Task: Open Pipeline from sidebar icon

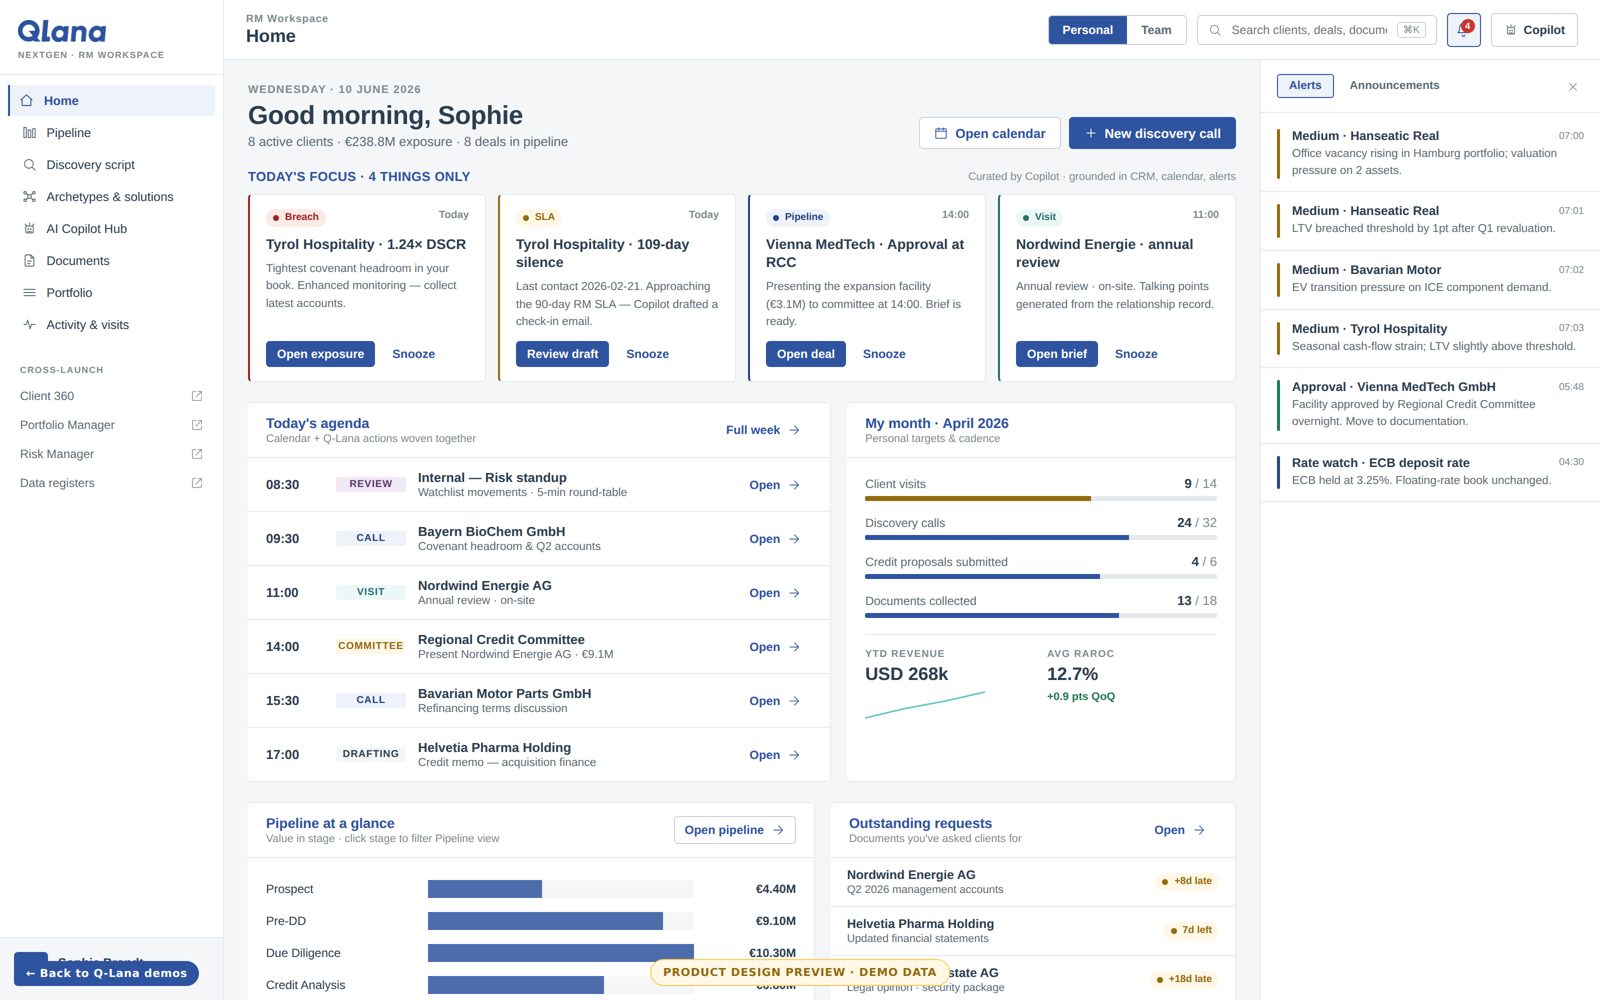Action: pyautogui.click(x=29, y=132)
